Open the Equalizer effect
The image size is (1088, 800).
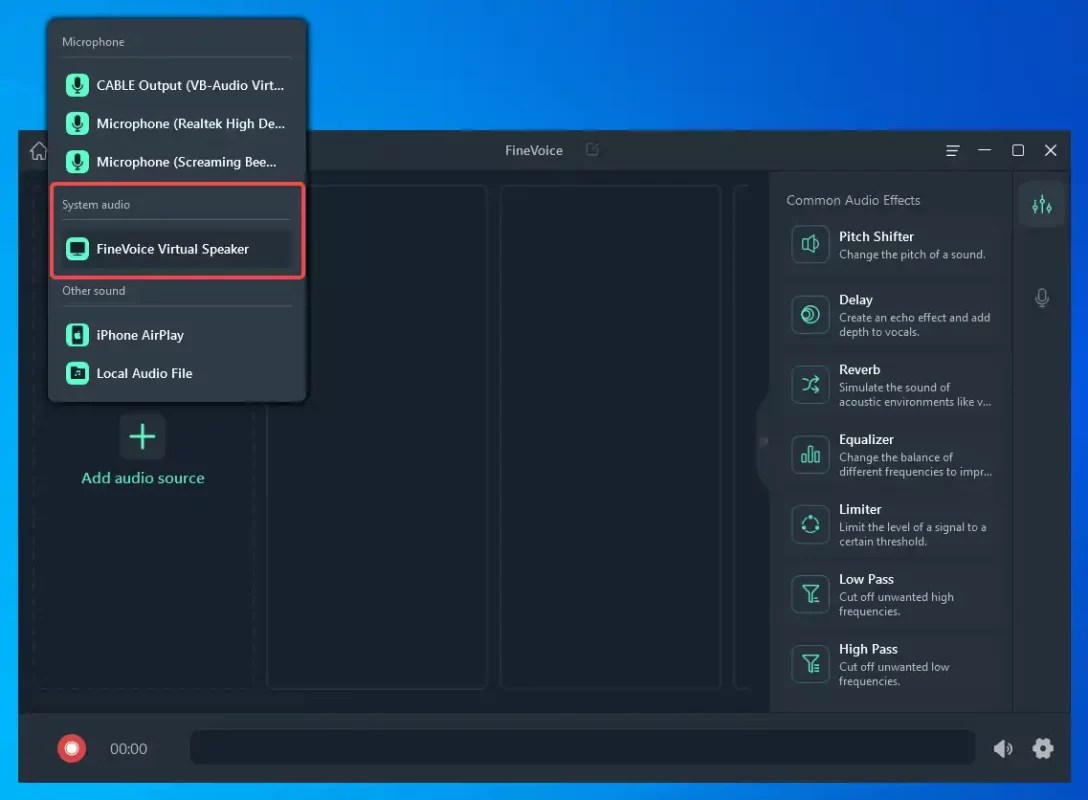click(x=810, y=455)
